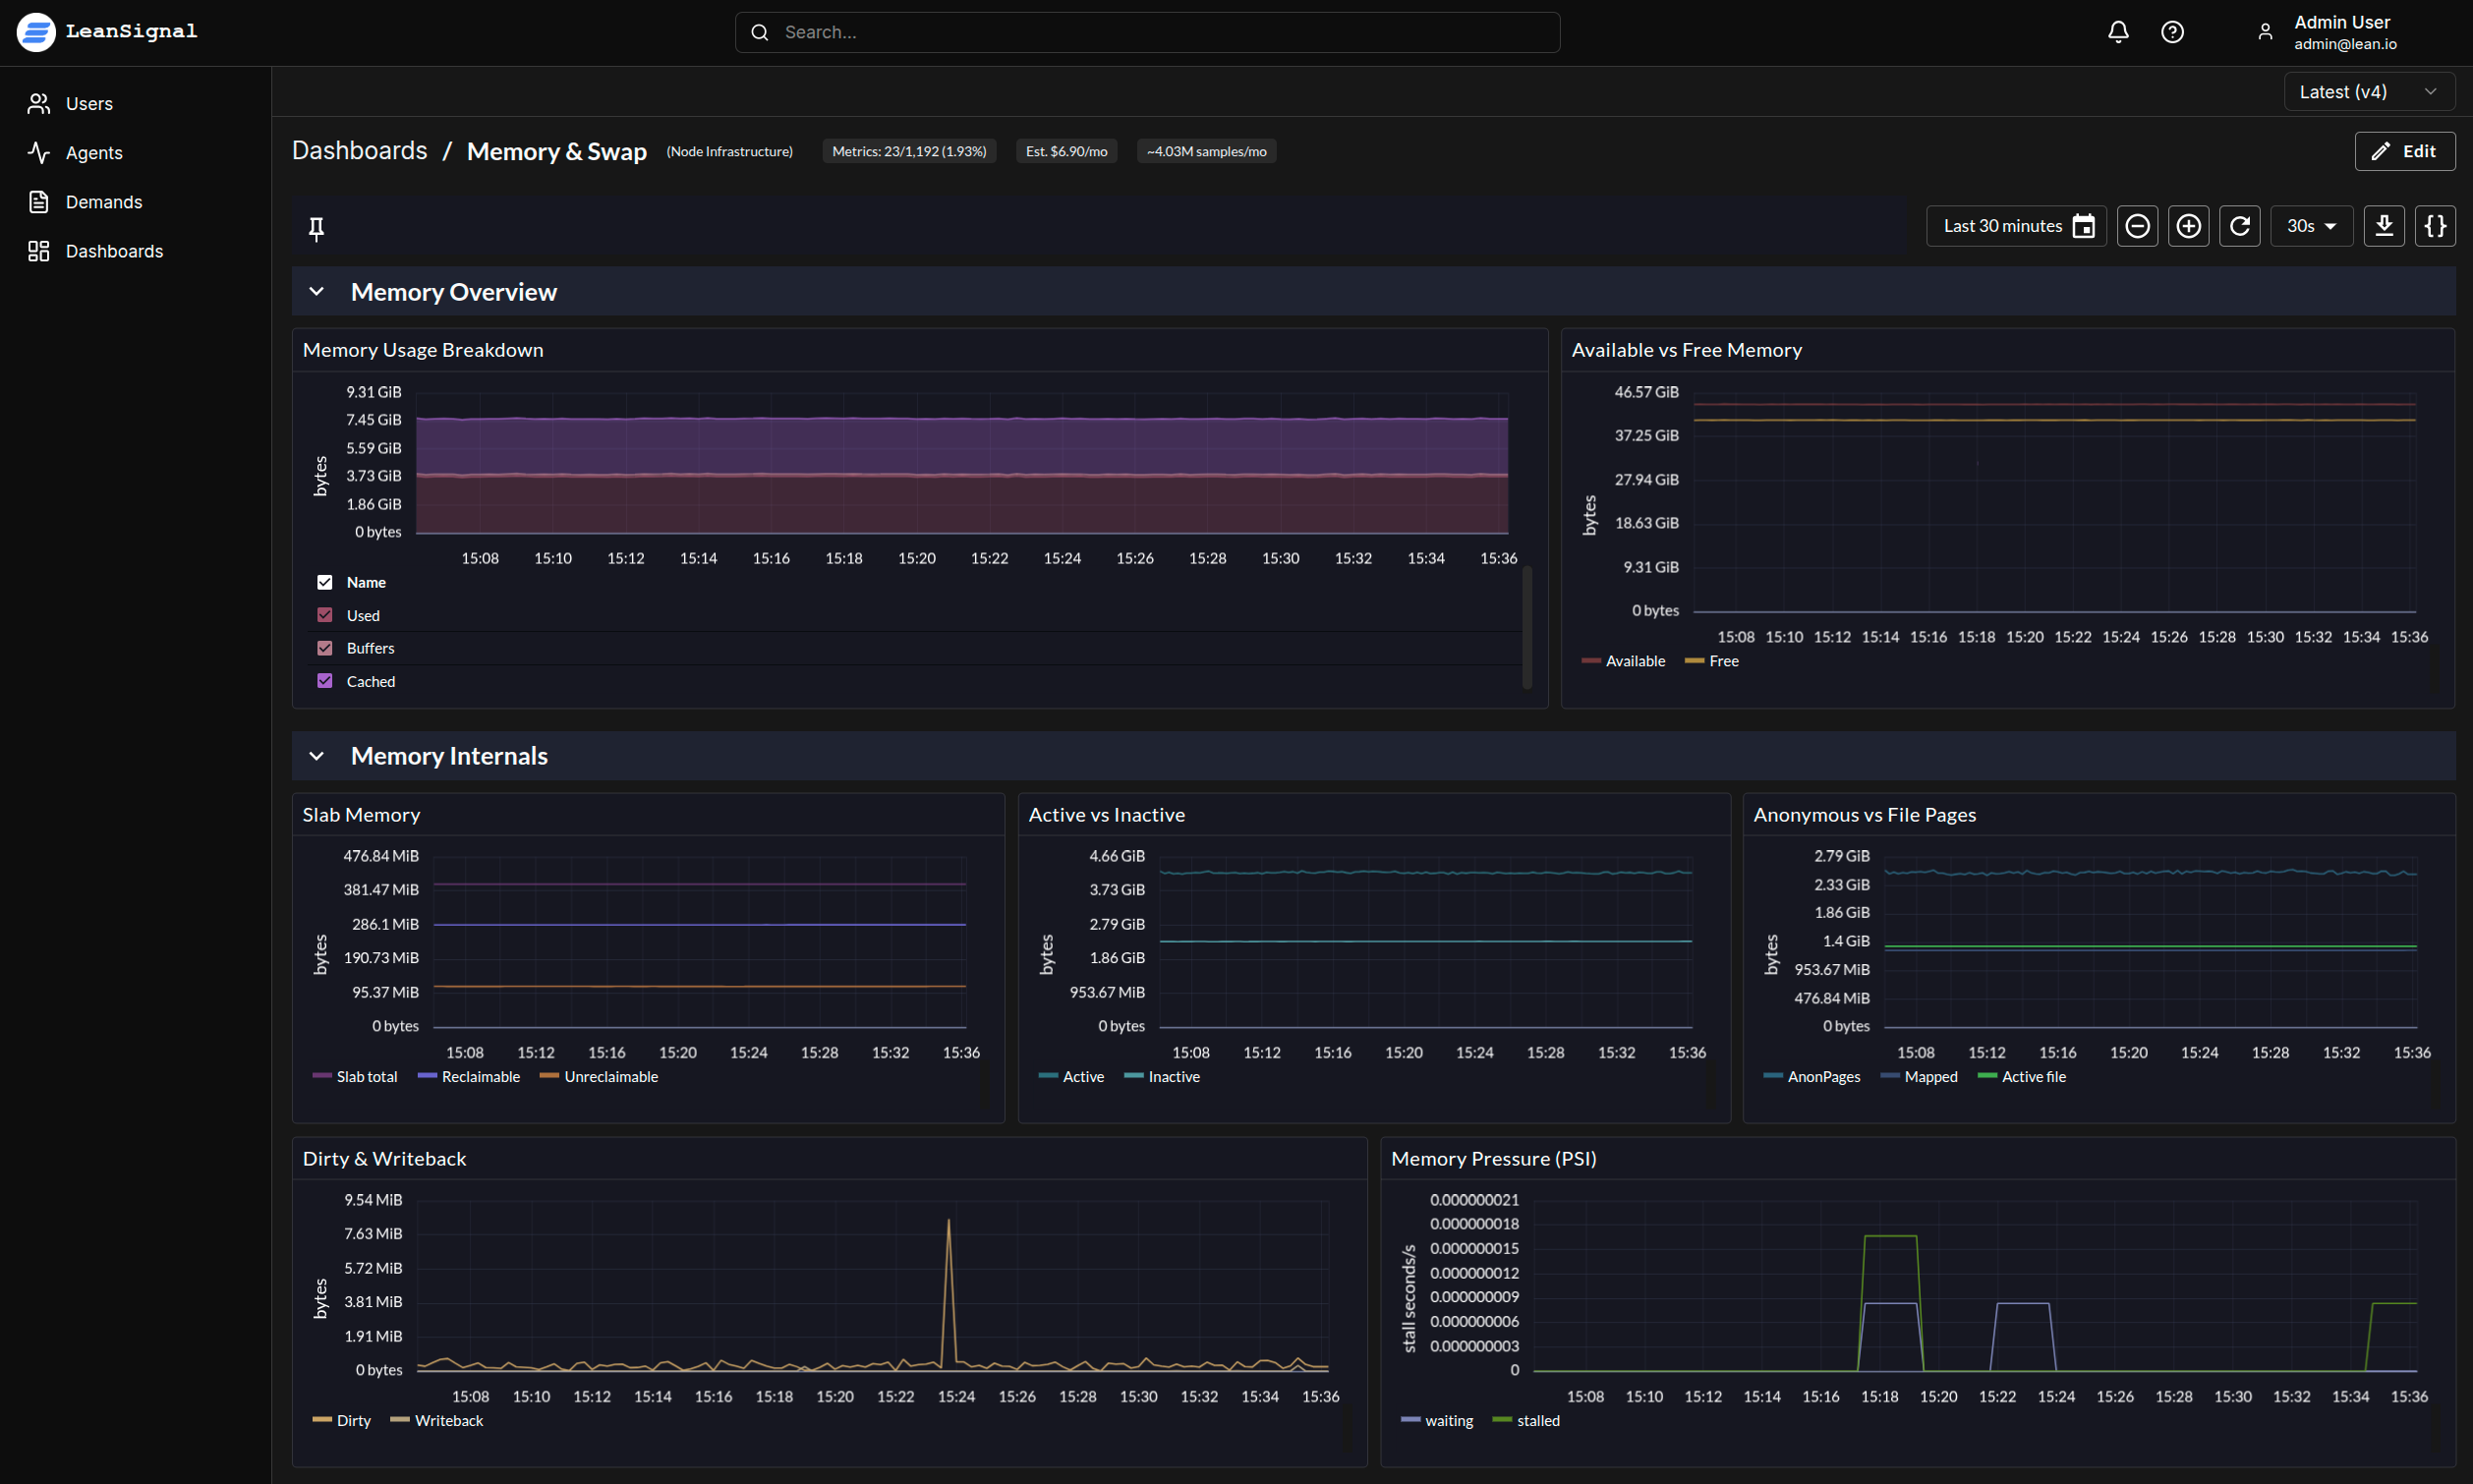Toggle Reclaimable series in legend

coord(468,1077)
